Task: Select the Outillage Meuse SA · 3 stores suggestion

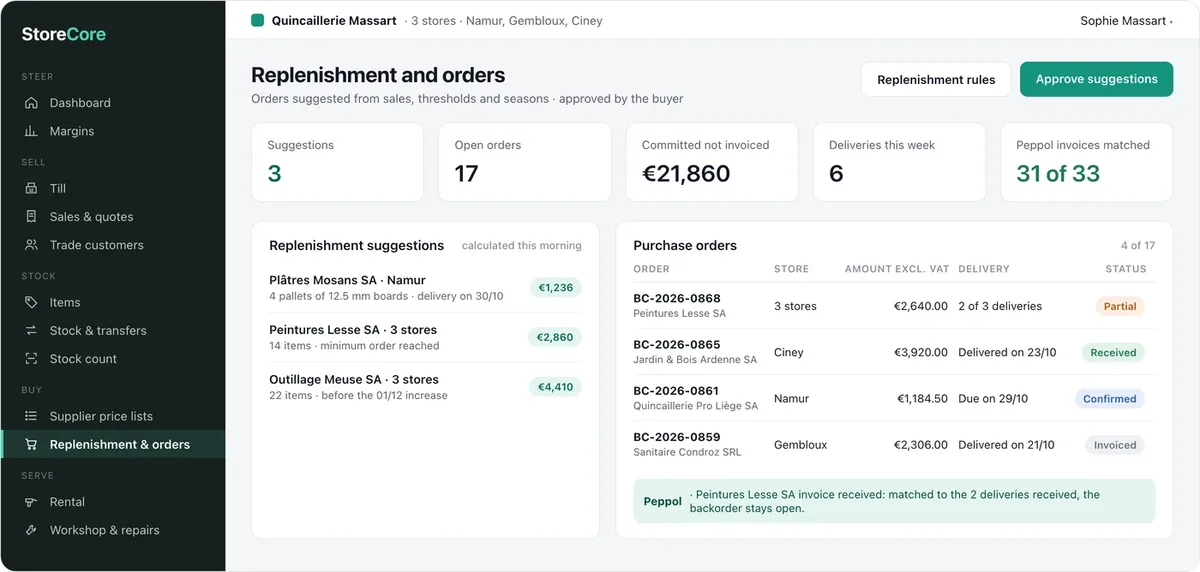Action: pos(425,387)
